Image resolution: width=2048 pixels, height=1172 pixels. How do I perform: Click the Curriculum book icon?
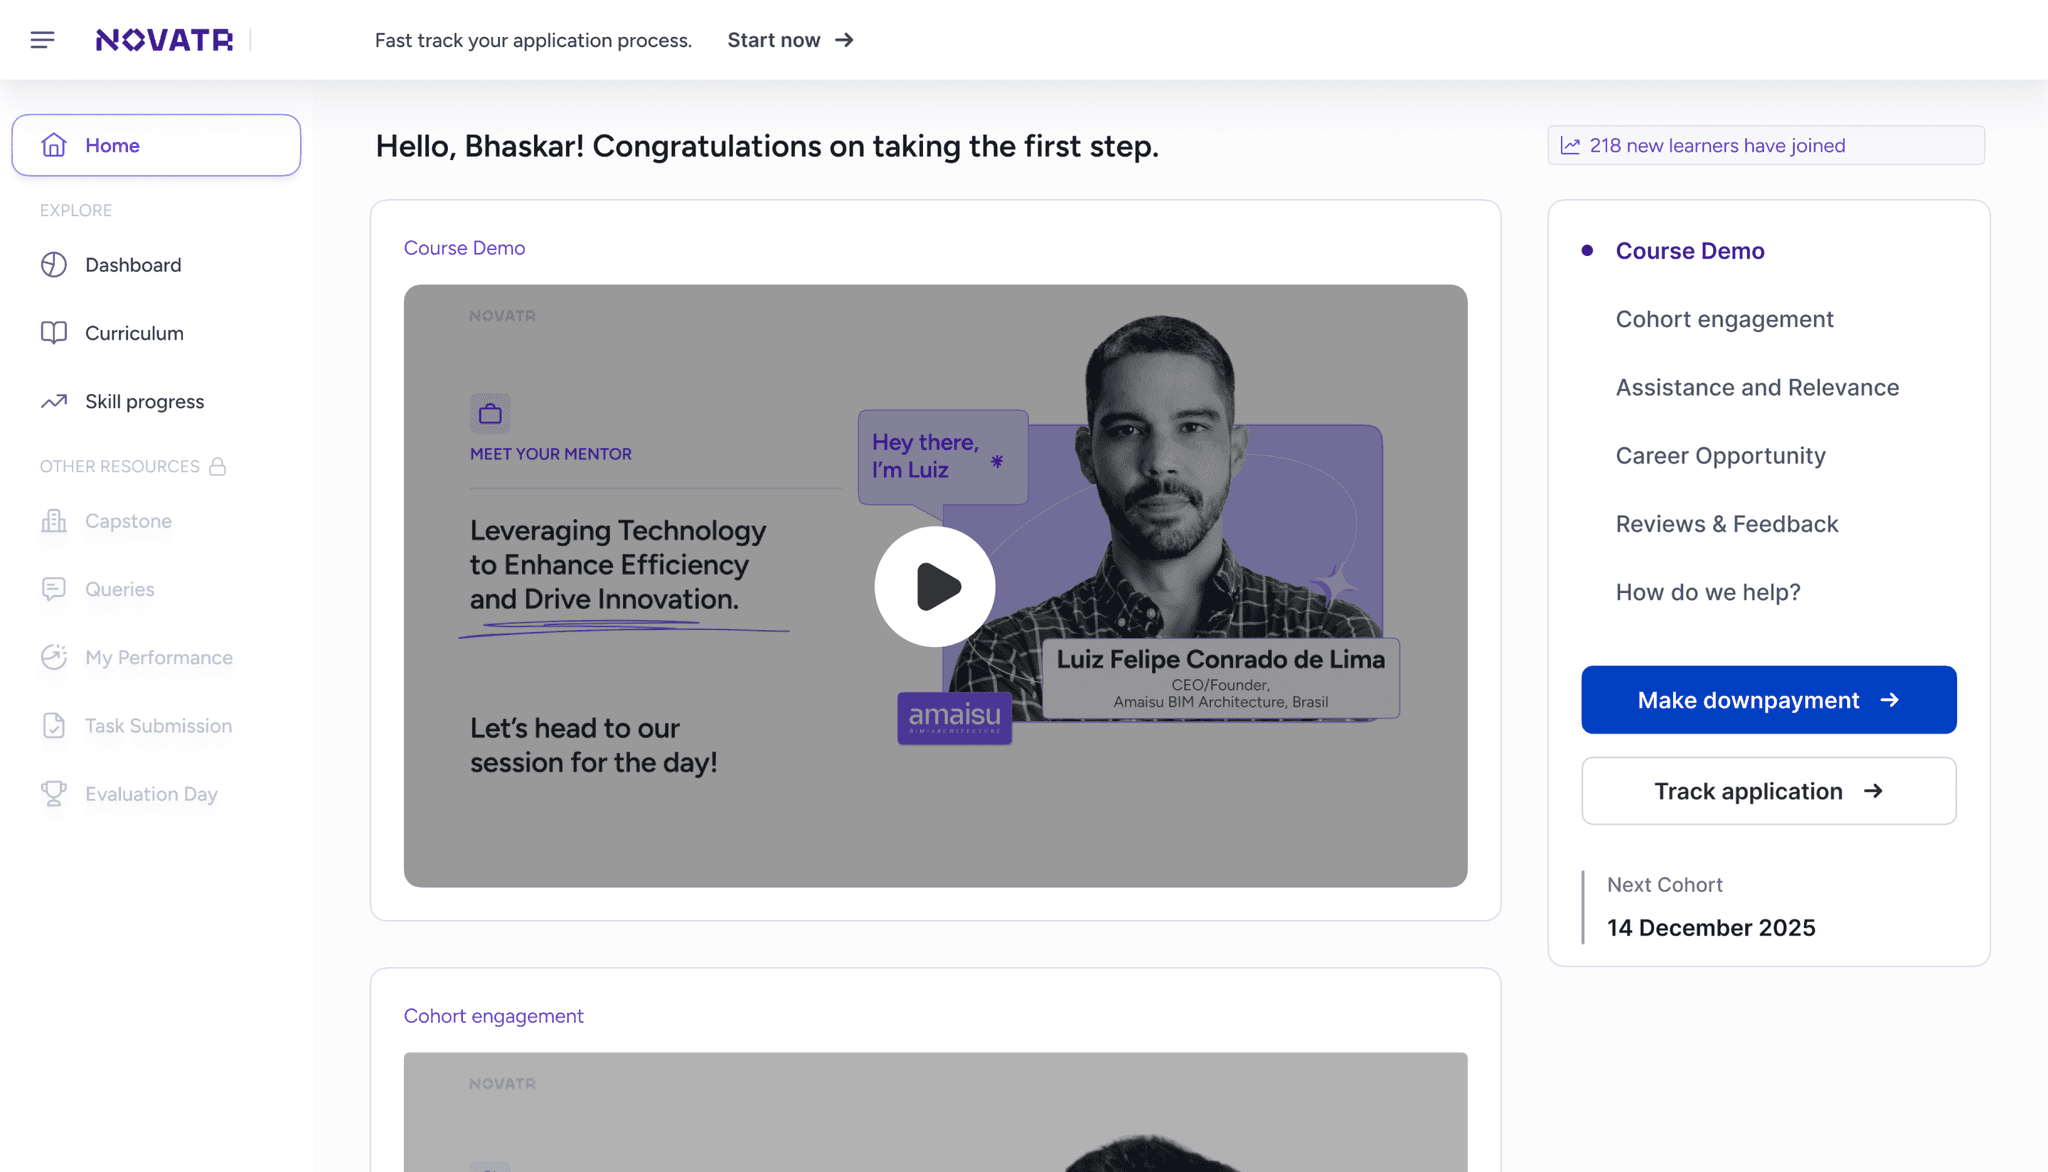click(54, 333)
